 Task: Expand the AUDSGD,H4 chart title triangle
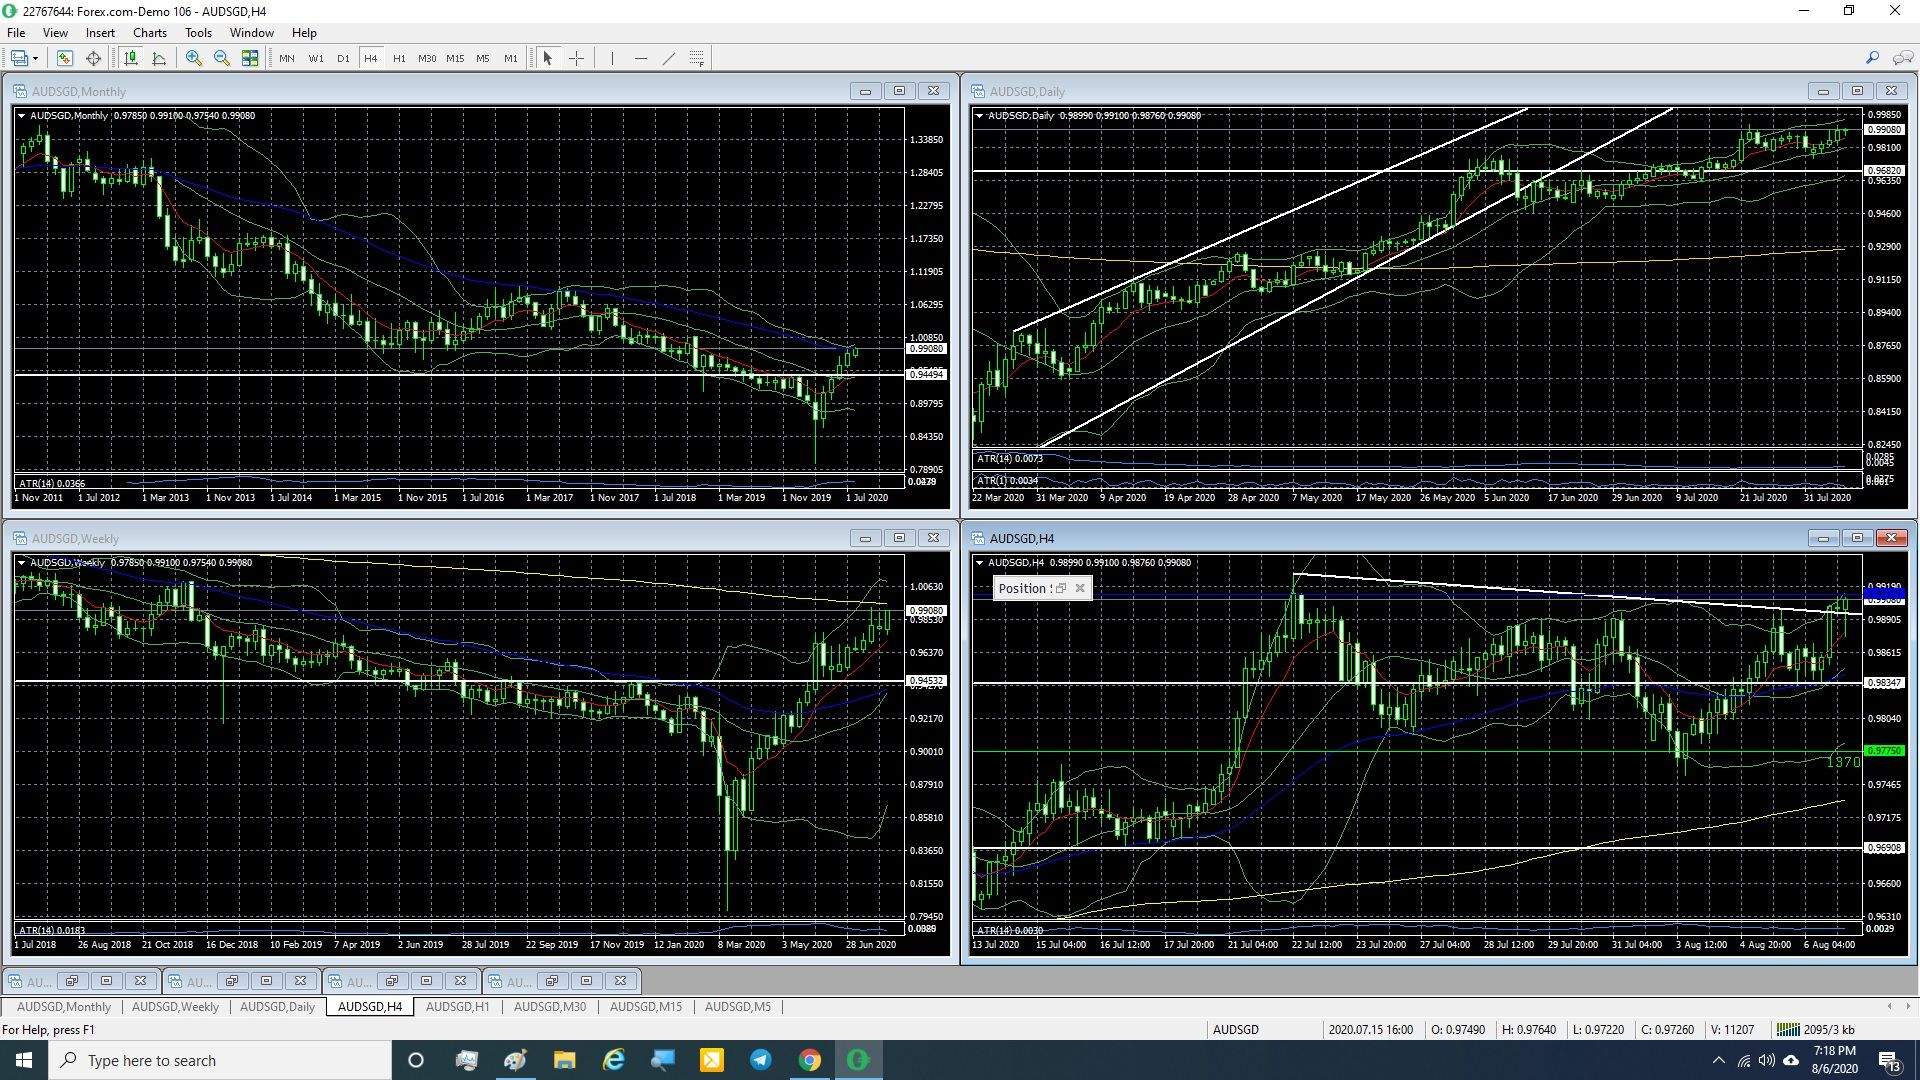[979, 563]
